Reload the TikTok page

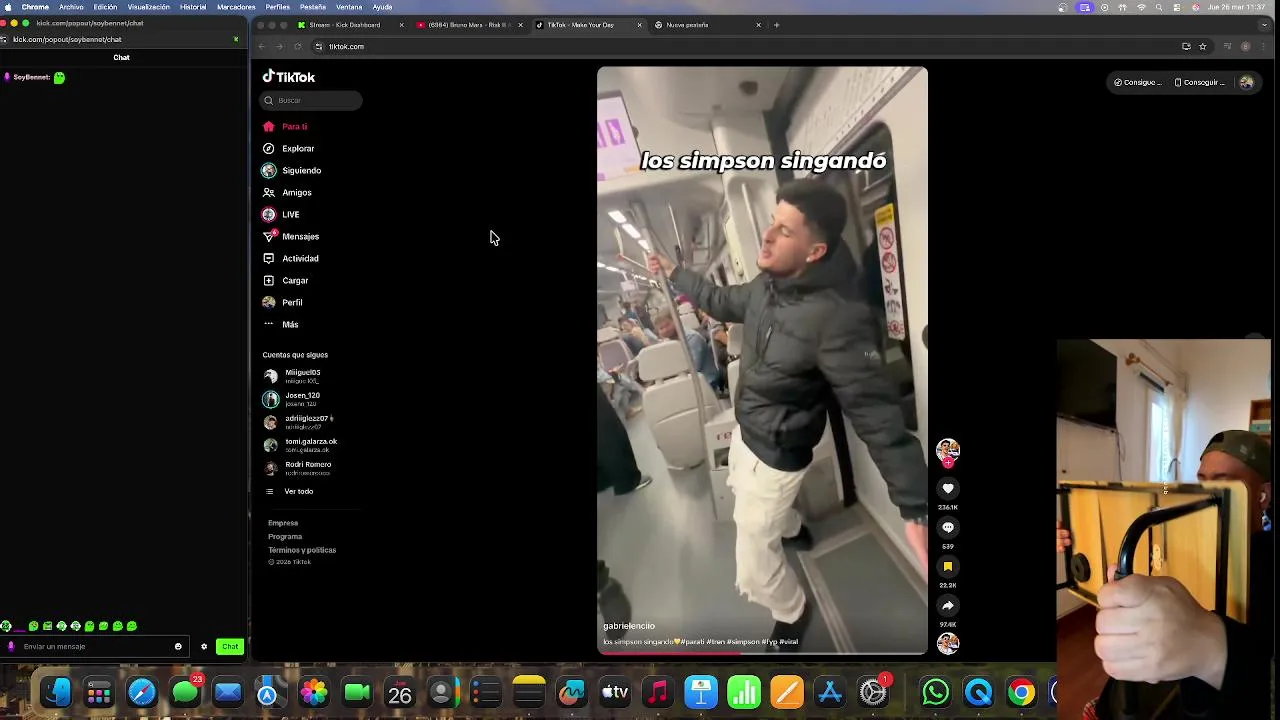click(x=297, y=46)
